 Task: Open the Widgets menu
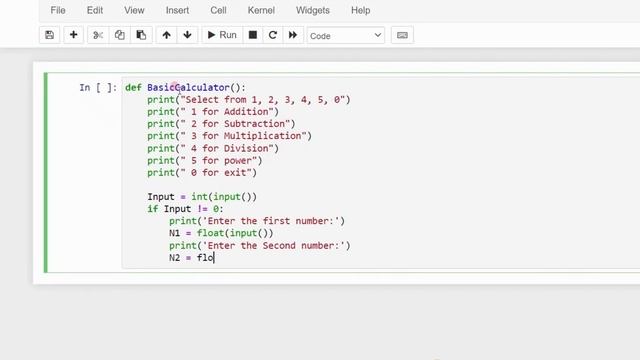(x=313, y=10)
